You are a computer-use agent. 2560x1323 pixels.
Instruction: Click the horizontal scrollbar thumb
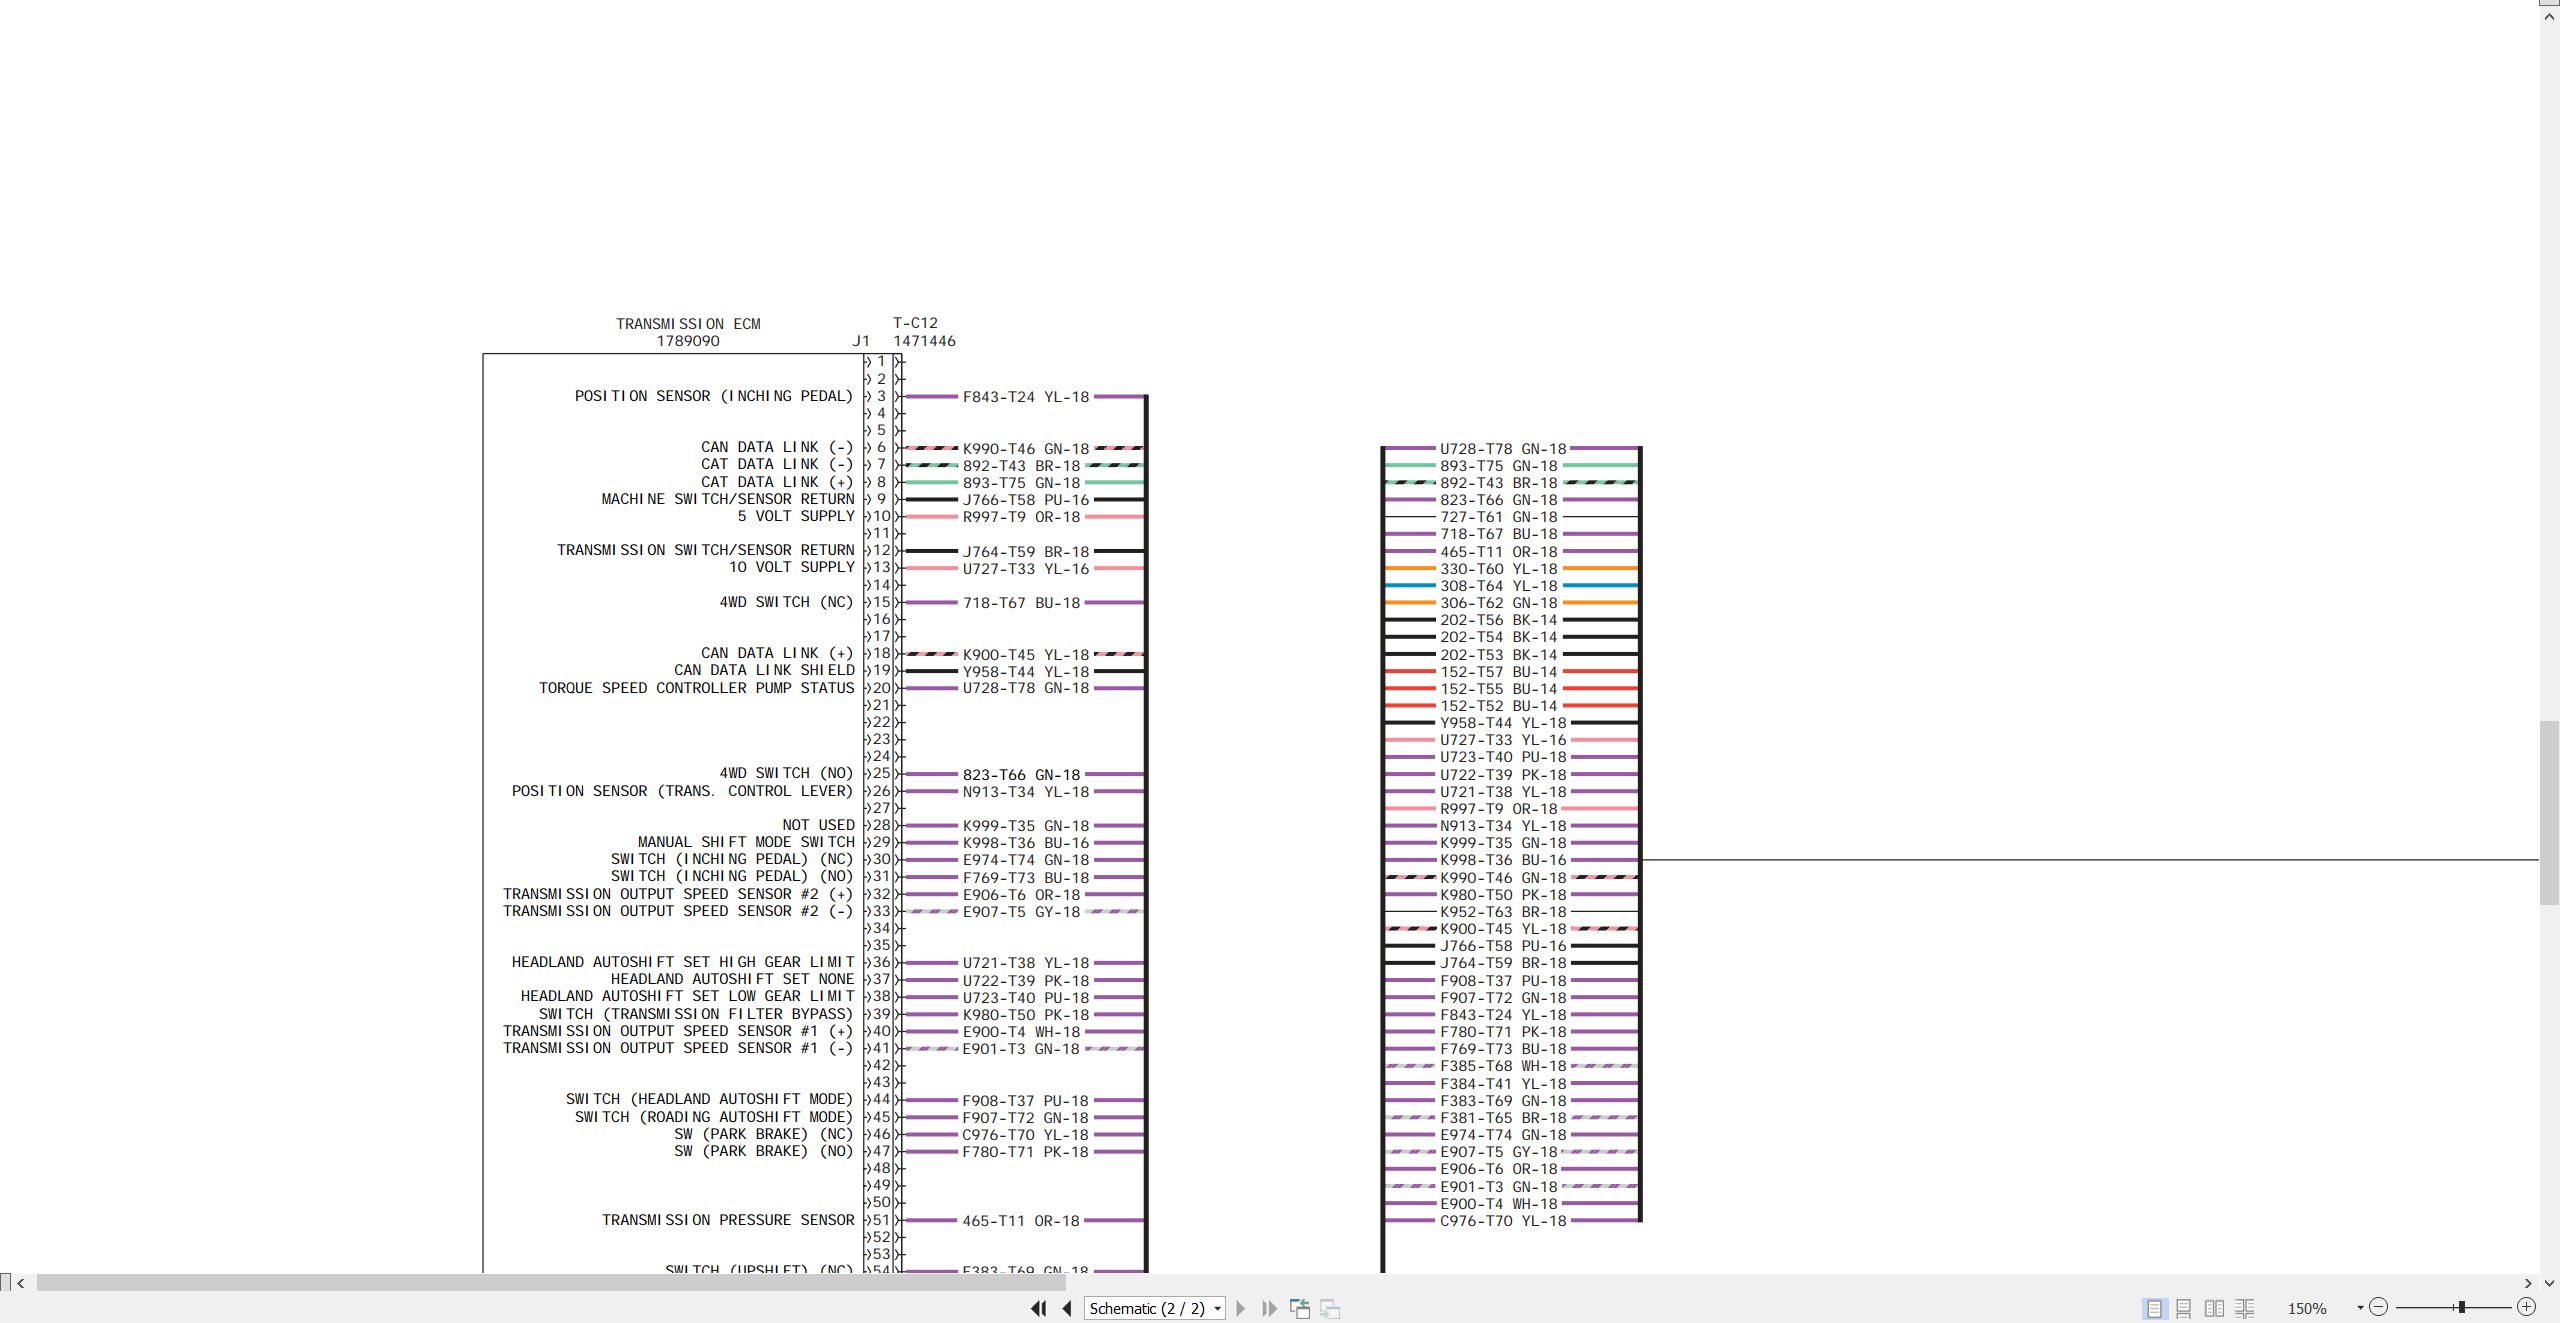pos(551,1283)
